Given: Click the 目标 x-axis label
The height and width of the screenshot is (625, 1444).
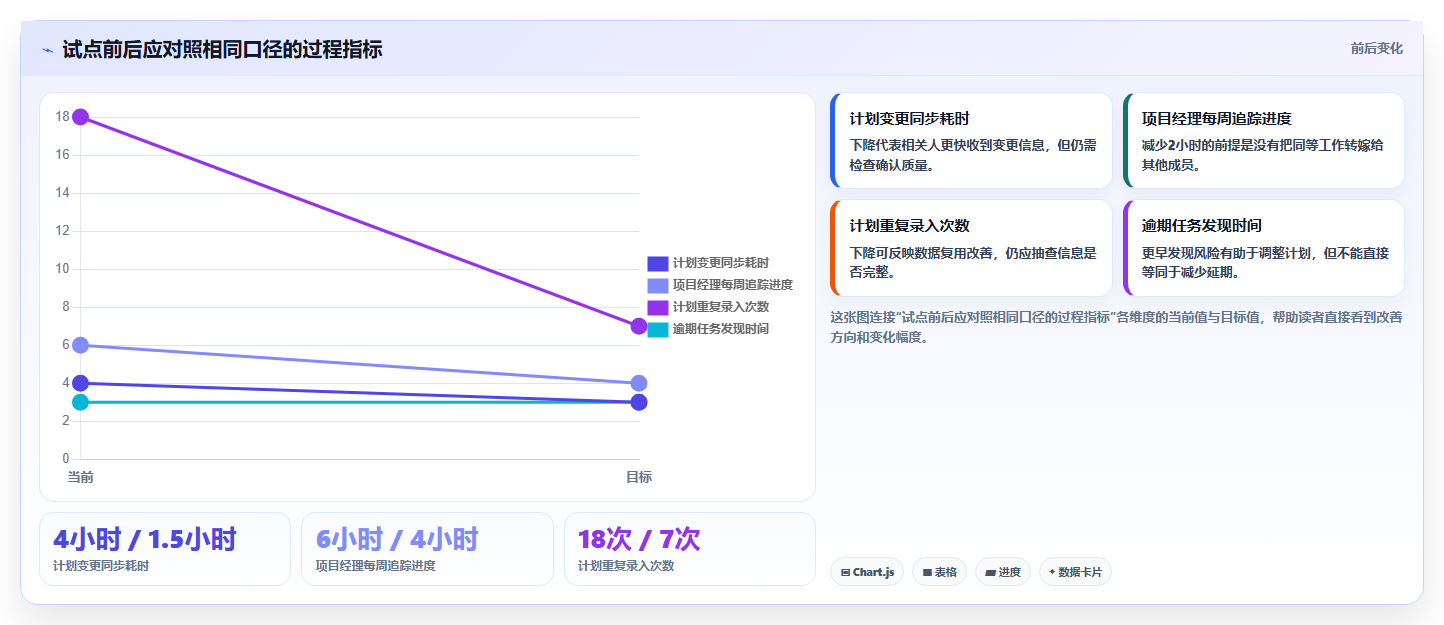Looking at the screenshot, I should coord(639,477).
